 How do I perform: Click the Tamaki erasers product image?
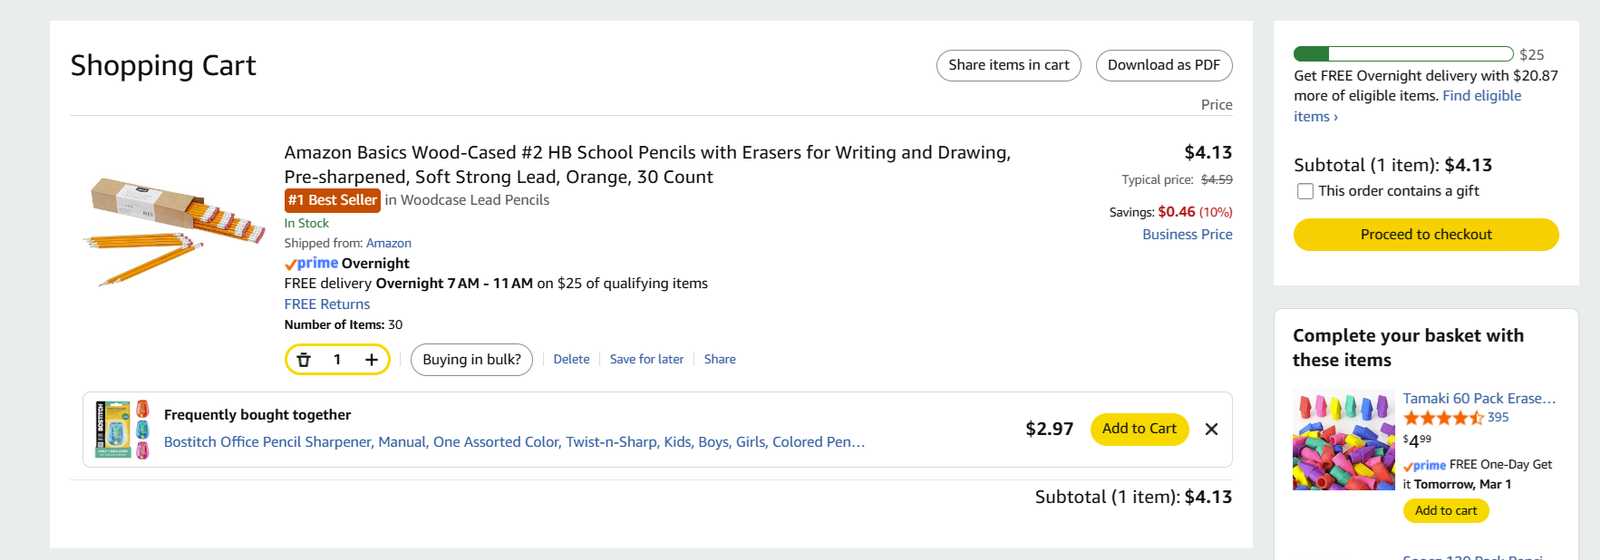click(1343, 440)
